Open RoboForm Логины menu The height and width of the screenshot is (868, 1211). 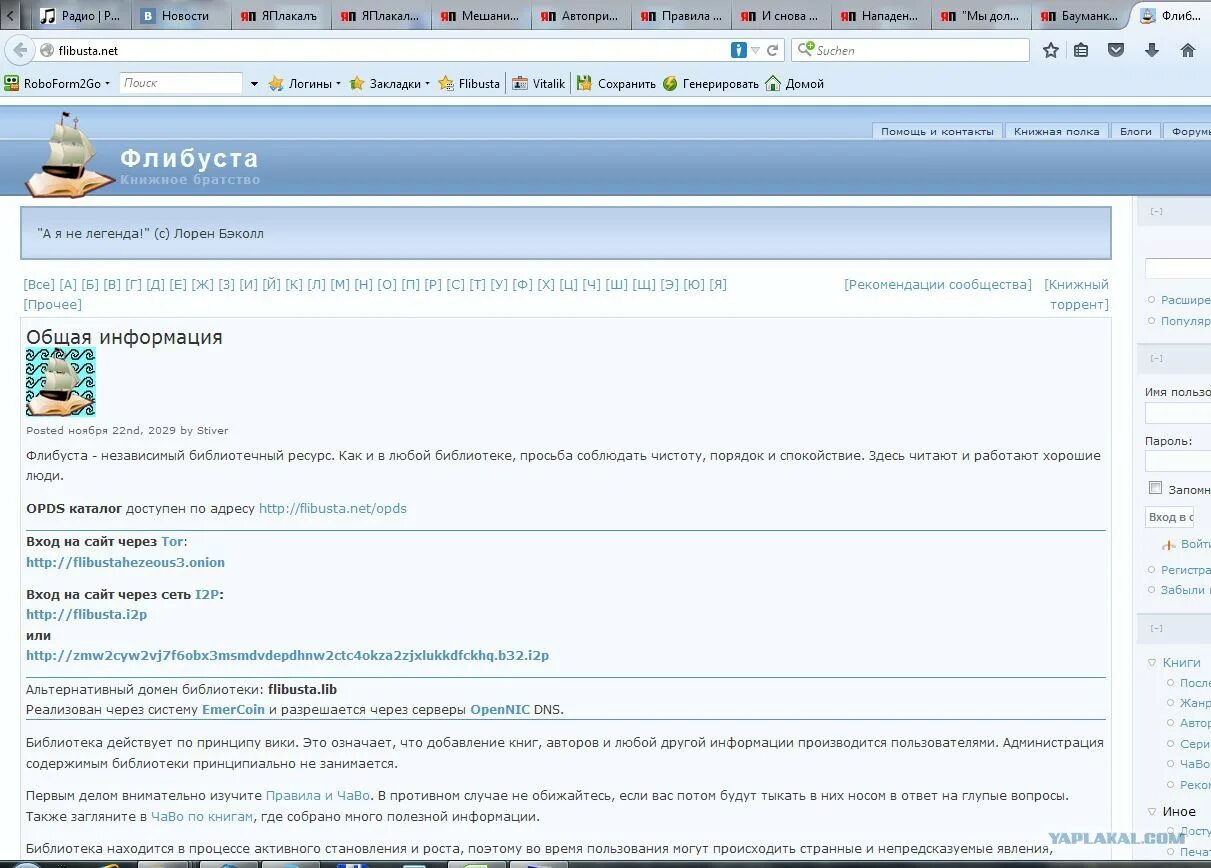(x=304, y=83)
